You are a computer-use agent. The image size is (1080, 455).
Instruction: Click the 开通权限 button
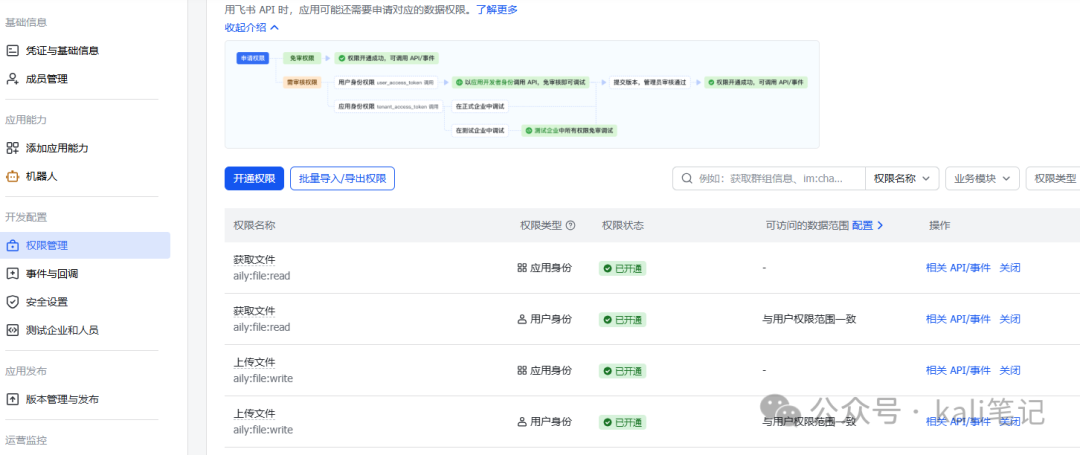(x=254, y=178)
